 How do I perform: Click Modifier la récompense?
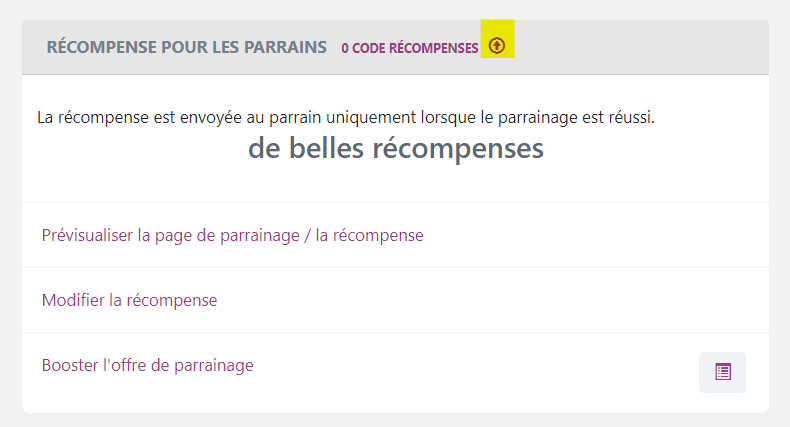pos(129,300)
